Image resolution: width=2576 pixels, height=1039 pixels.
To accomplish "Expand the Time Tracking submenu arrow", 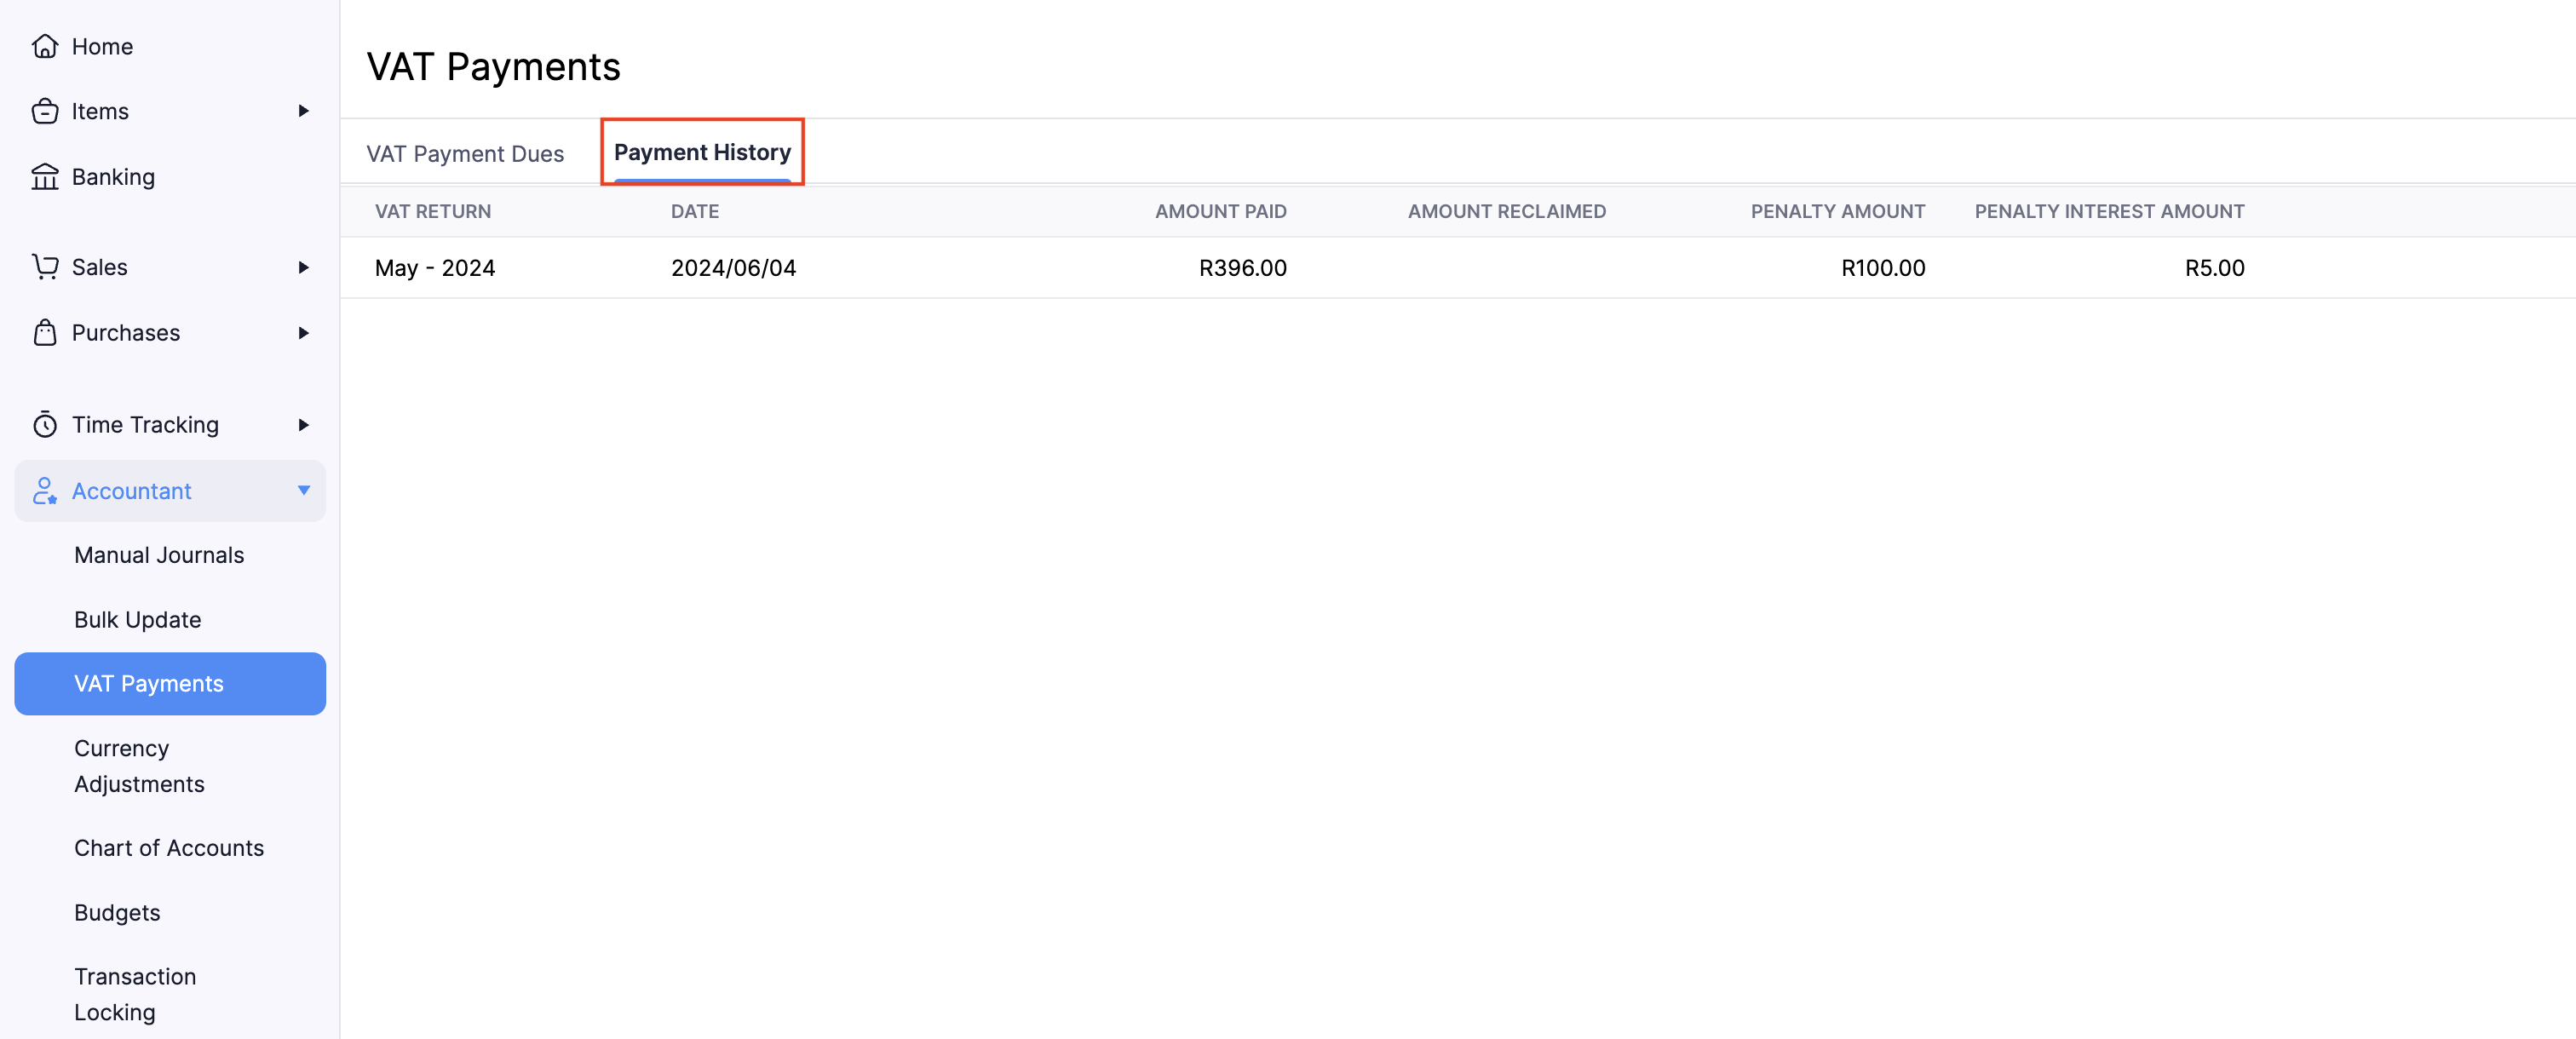I will tap(303, 425).
